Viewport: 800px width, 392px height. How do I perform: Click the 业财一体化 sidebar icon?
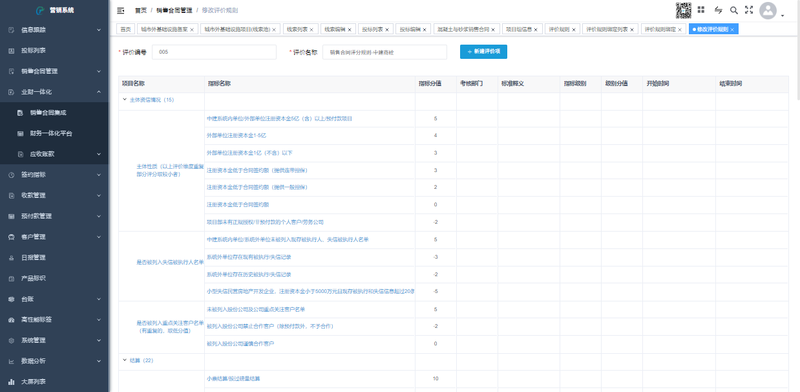coord(11,92)
